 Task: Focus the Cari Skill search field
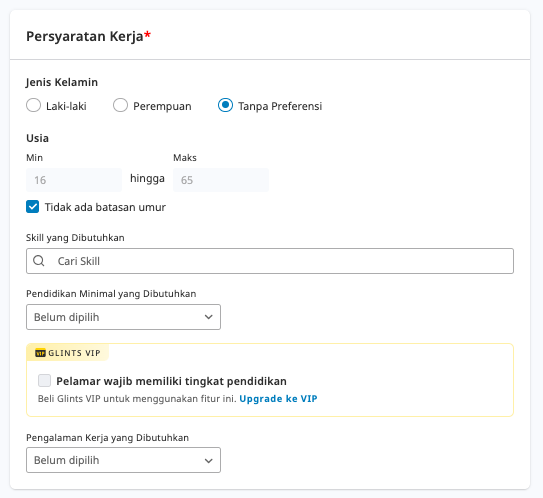click(x=270, y=261)
